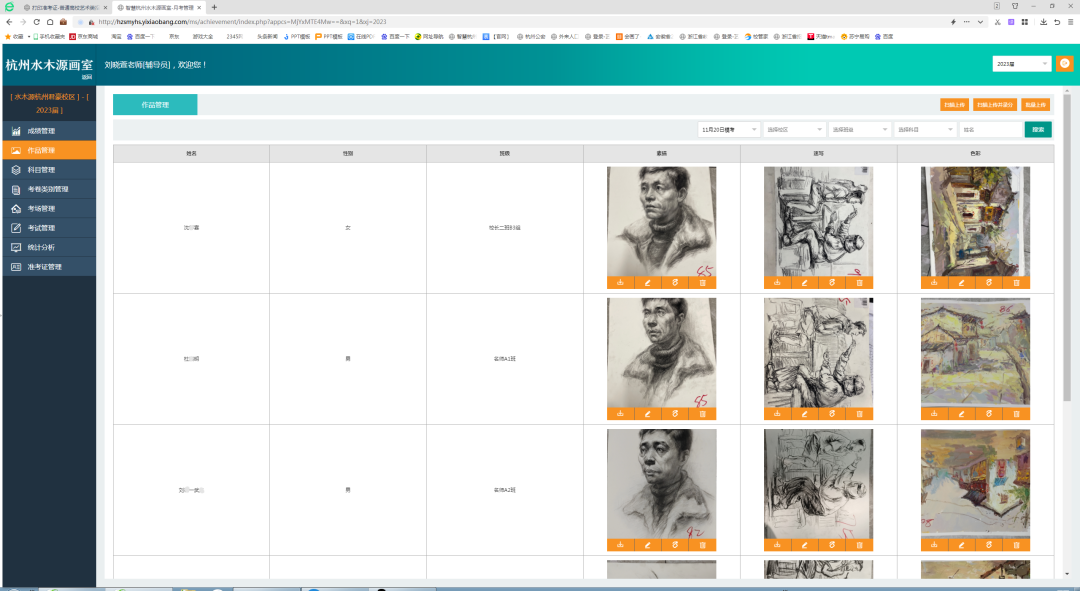Open the 11月20日模考 exam dropdown
Image resolution: width=1080 pixels, height=591 pixels.
(x=728, y=129)
